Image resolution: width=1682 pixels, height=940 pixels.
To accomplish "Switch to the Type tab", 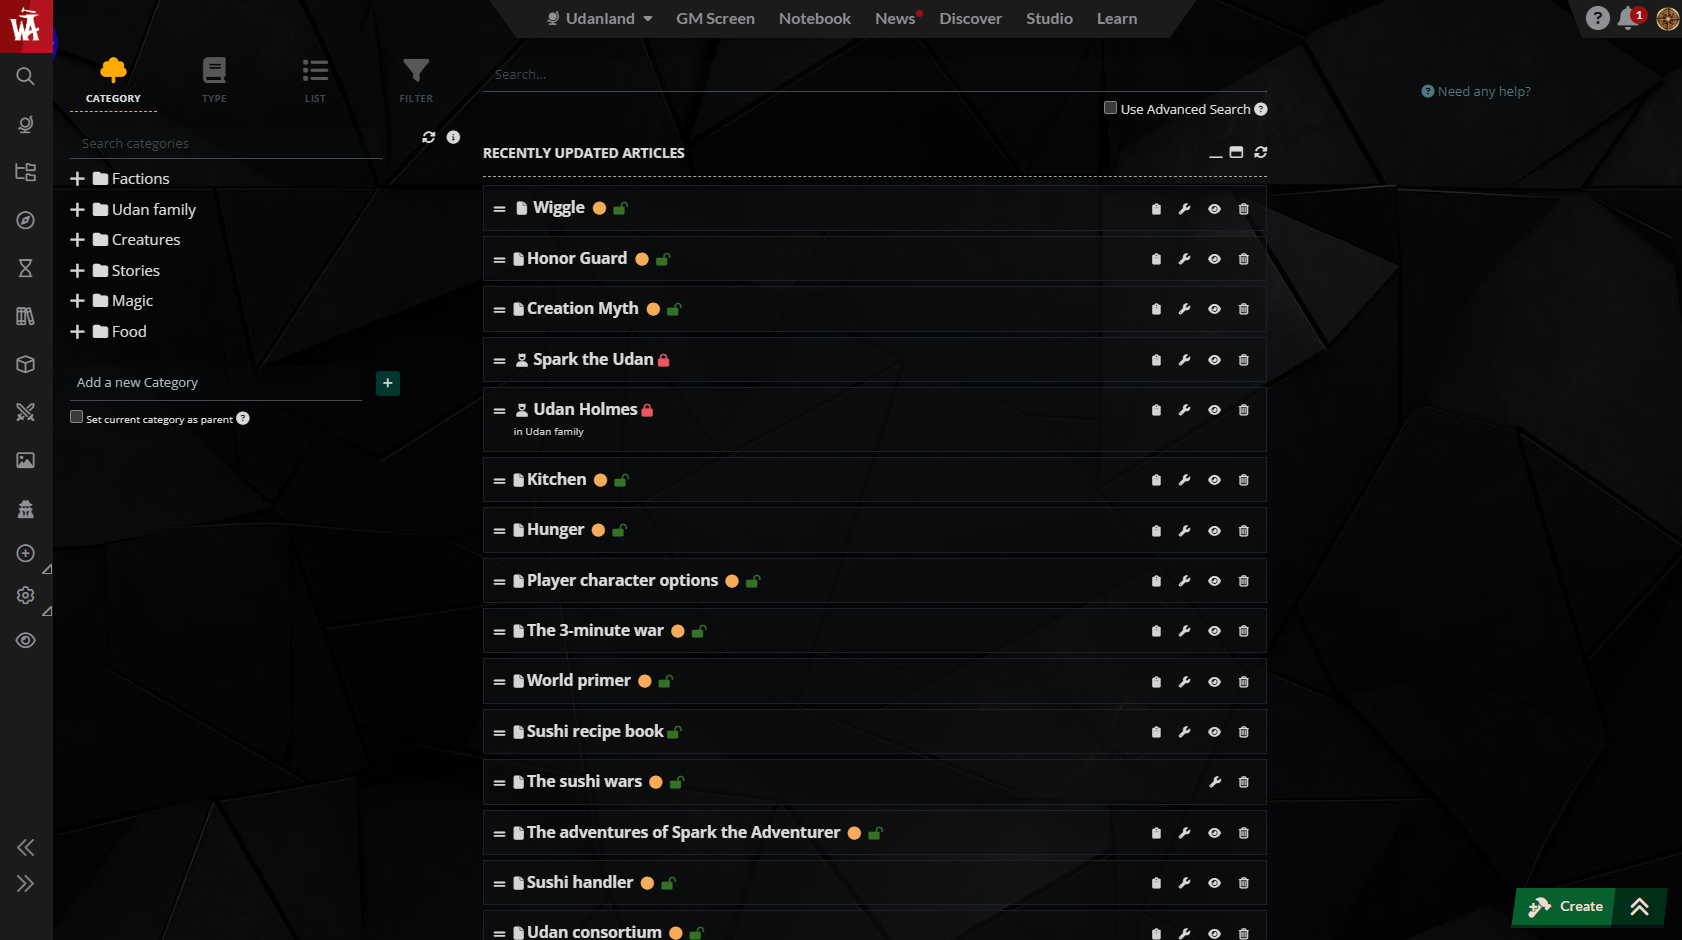I will click(214, 79).
